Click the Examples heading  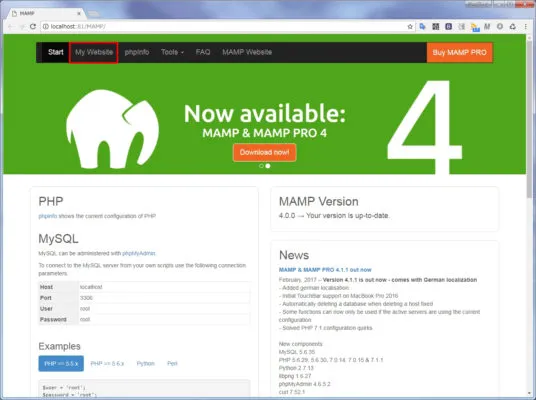click(59, 346)
